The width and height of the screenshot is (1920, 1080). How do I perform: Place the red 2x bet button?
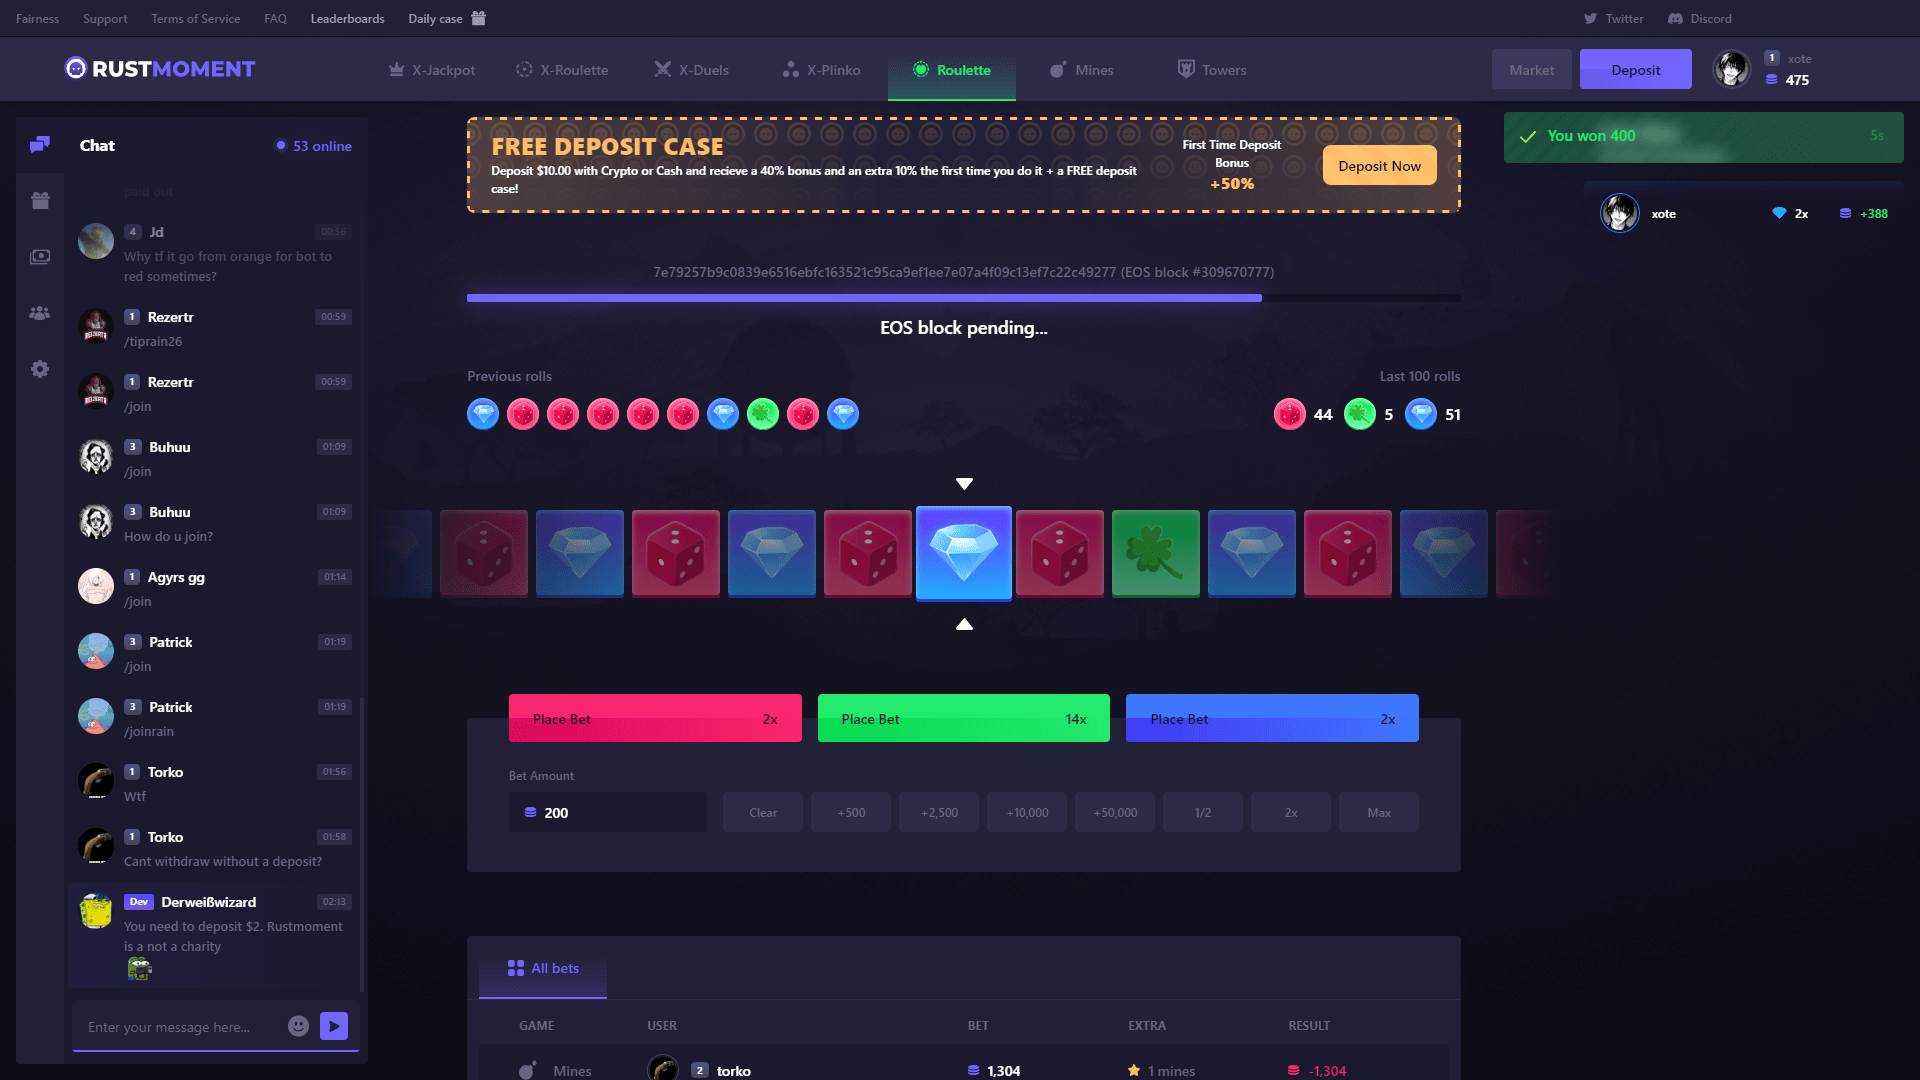click(655, 717)
